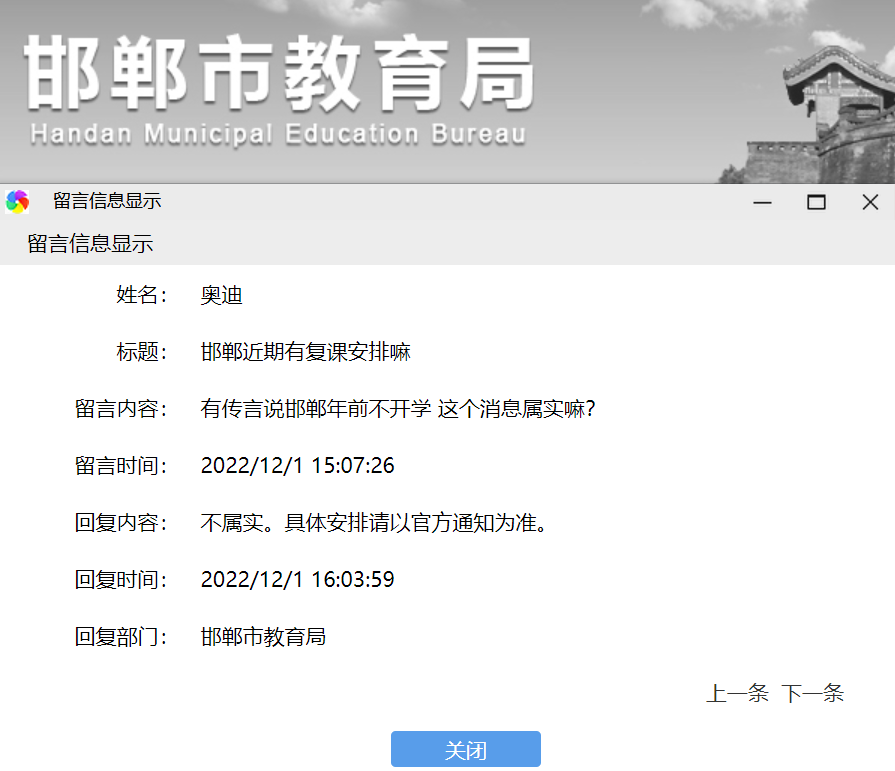The width and height of the screenshot is (895, 771).
Task: Click the 邯郸市教育局 banner title
Action: [279, 72]
